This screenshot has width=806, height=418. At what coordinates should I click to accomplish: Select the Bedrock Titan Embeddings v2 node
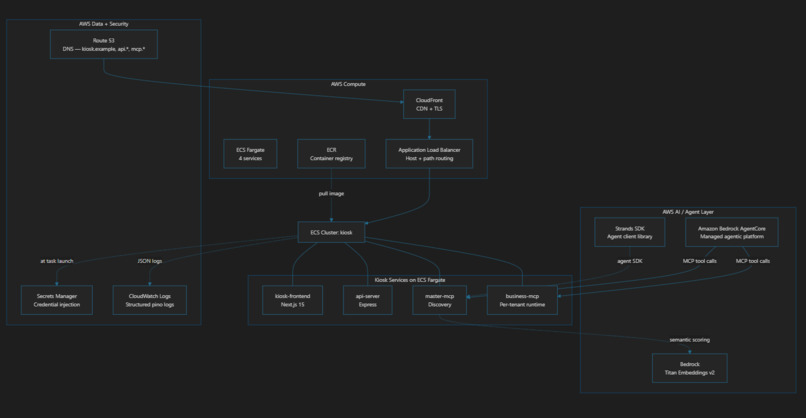[x=690, y=368]
